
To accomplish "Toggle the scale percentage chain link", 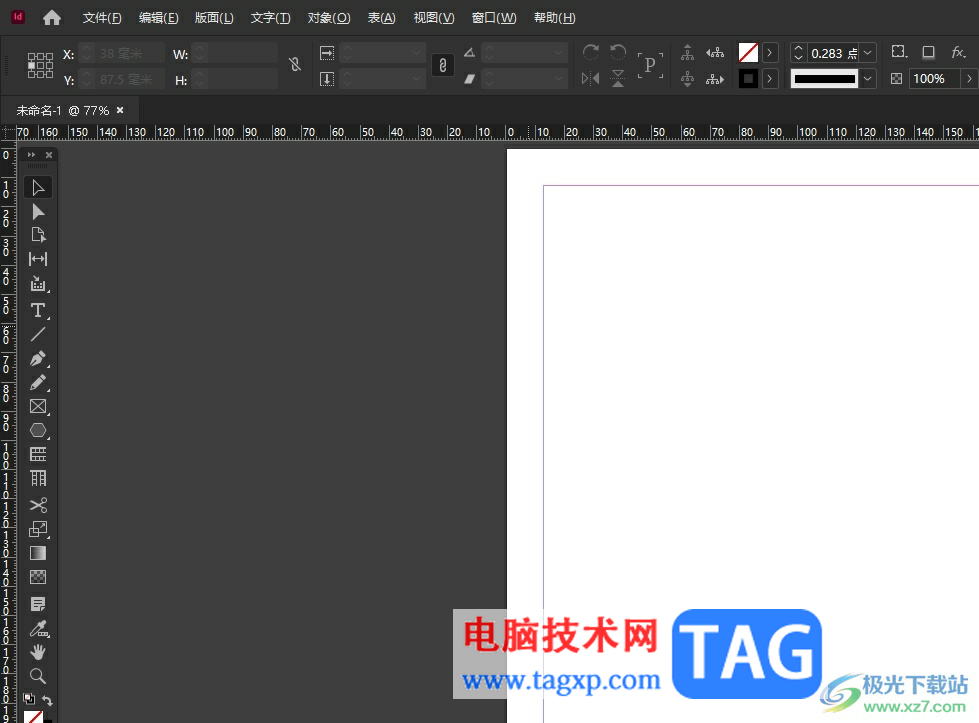I will (443, 65).
